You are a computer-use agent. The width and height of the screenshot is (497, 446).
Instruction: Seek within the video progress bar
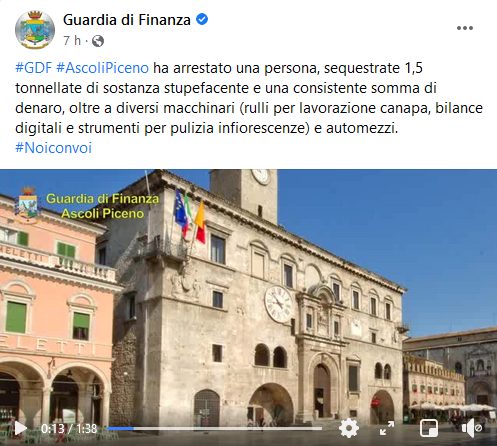pyautogui.click(x=215, y=428)
